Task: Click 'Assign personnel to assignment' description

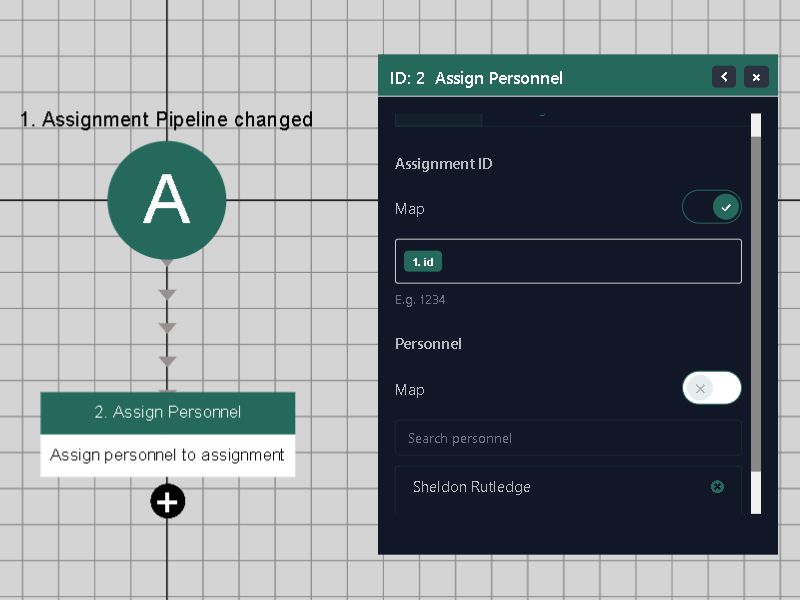Action: click(x=167, y=455)
